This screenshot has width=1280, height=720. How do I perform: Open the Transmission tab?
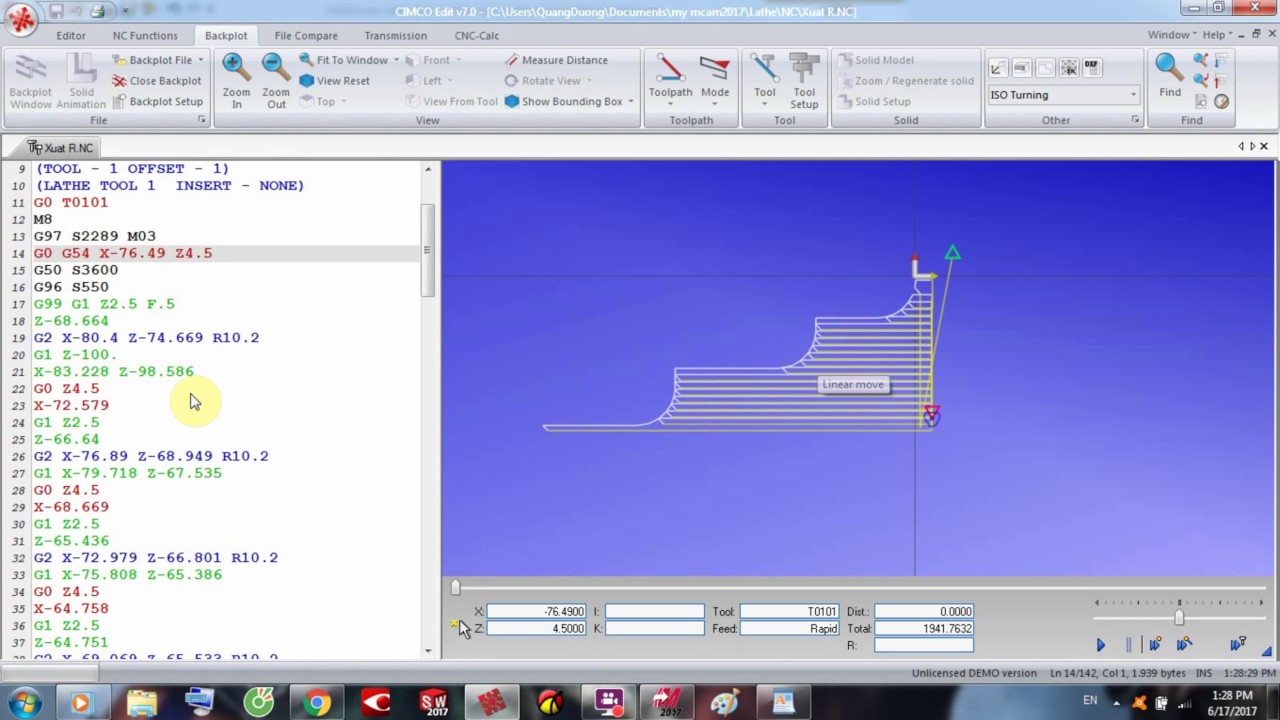[x=395, y=35]
